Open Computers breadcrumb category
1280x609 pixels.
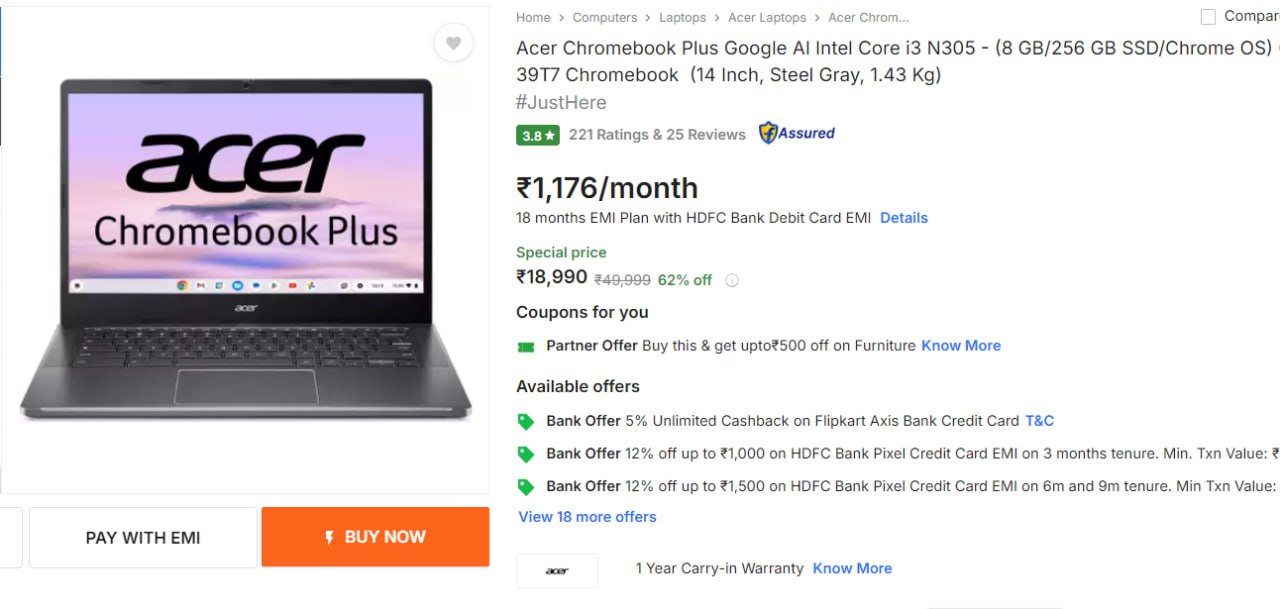click(604, 17)
